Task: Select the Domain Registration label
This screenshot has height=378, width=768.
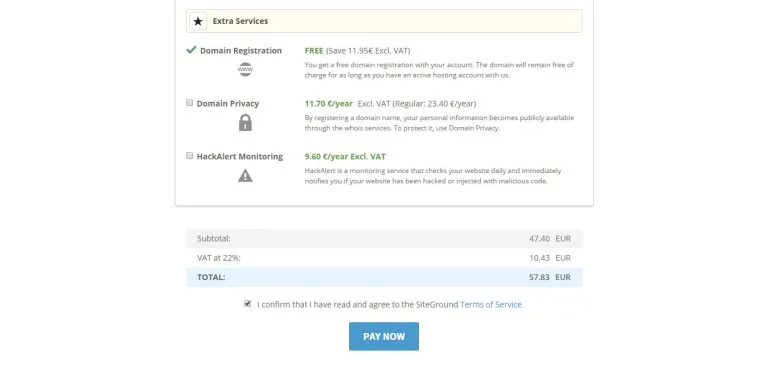Action: [x=240, y=50]
